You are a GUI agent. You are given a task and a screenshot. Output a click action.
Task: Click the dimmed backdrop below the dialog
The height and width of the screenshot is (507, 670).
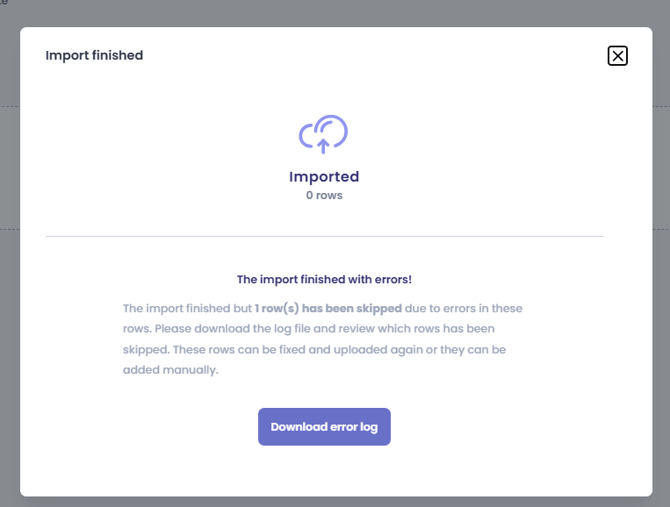coord(335,502)
